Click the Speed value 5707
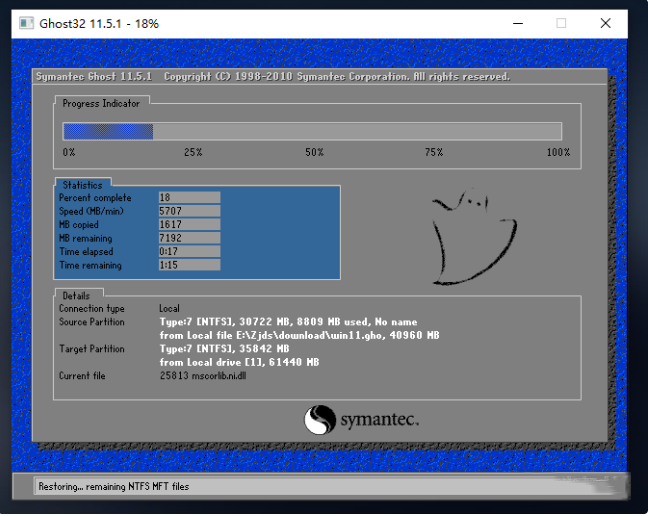Screen dimensions: 648x516 tap(189, 211)
